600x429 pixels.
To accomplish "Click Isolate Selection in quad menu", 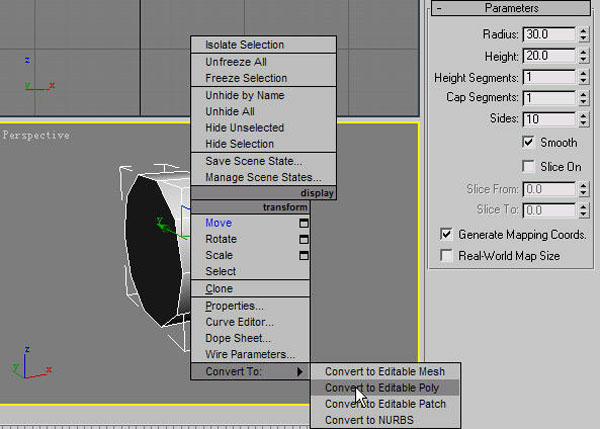I will (x=244, y=45).
